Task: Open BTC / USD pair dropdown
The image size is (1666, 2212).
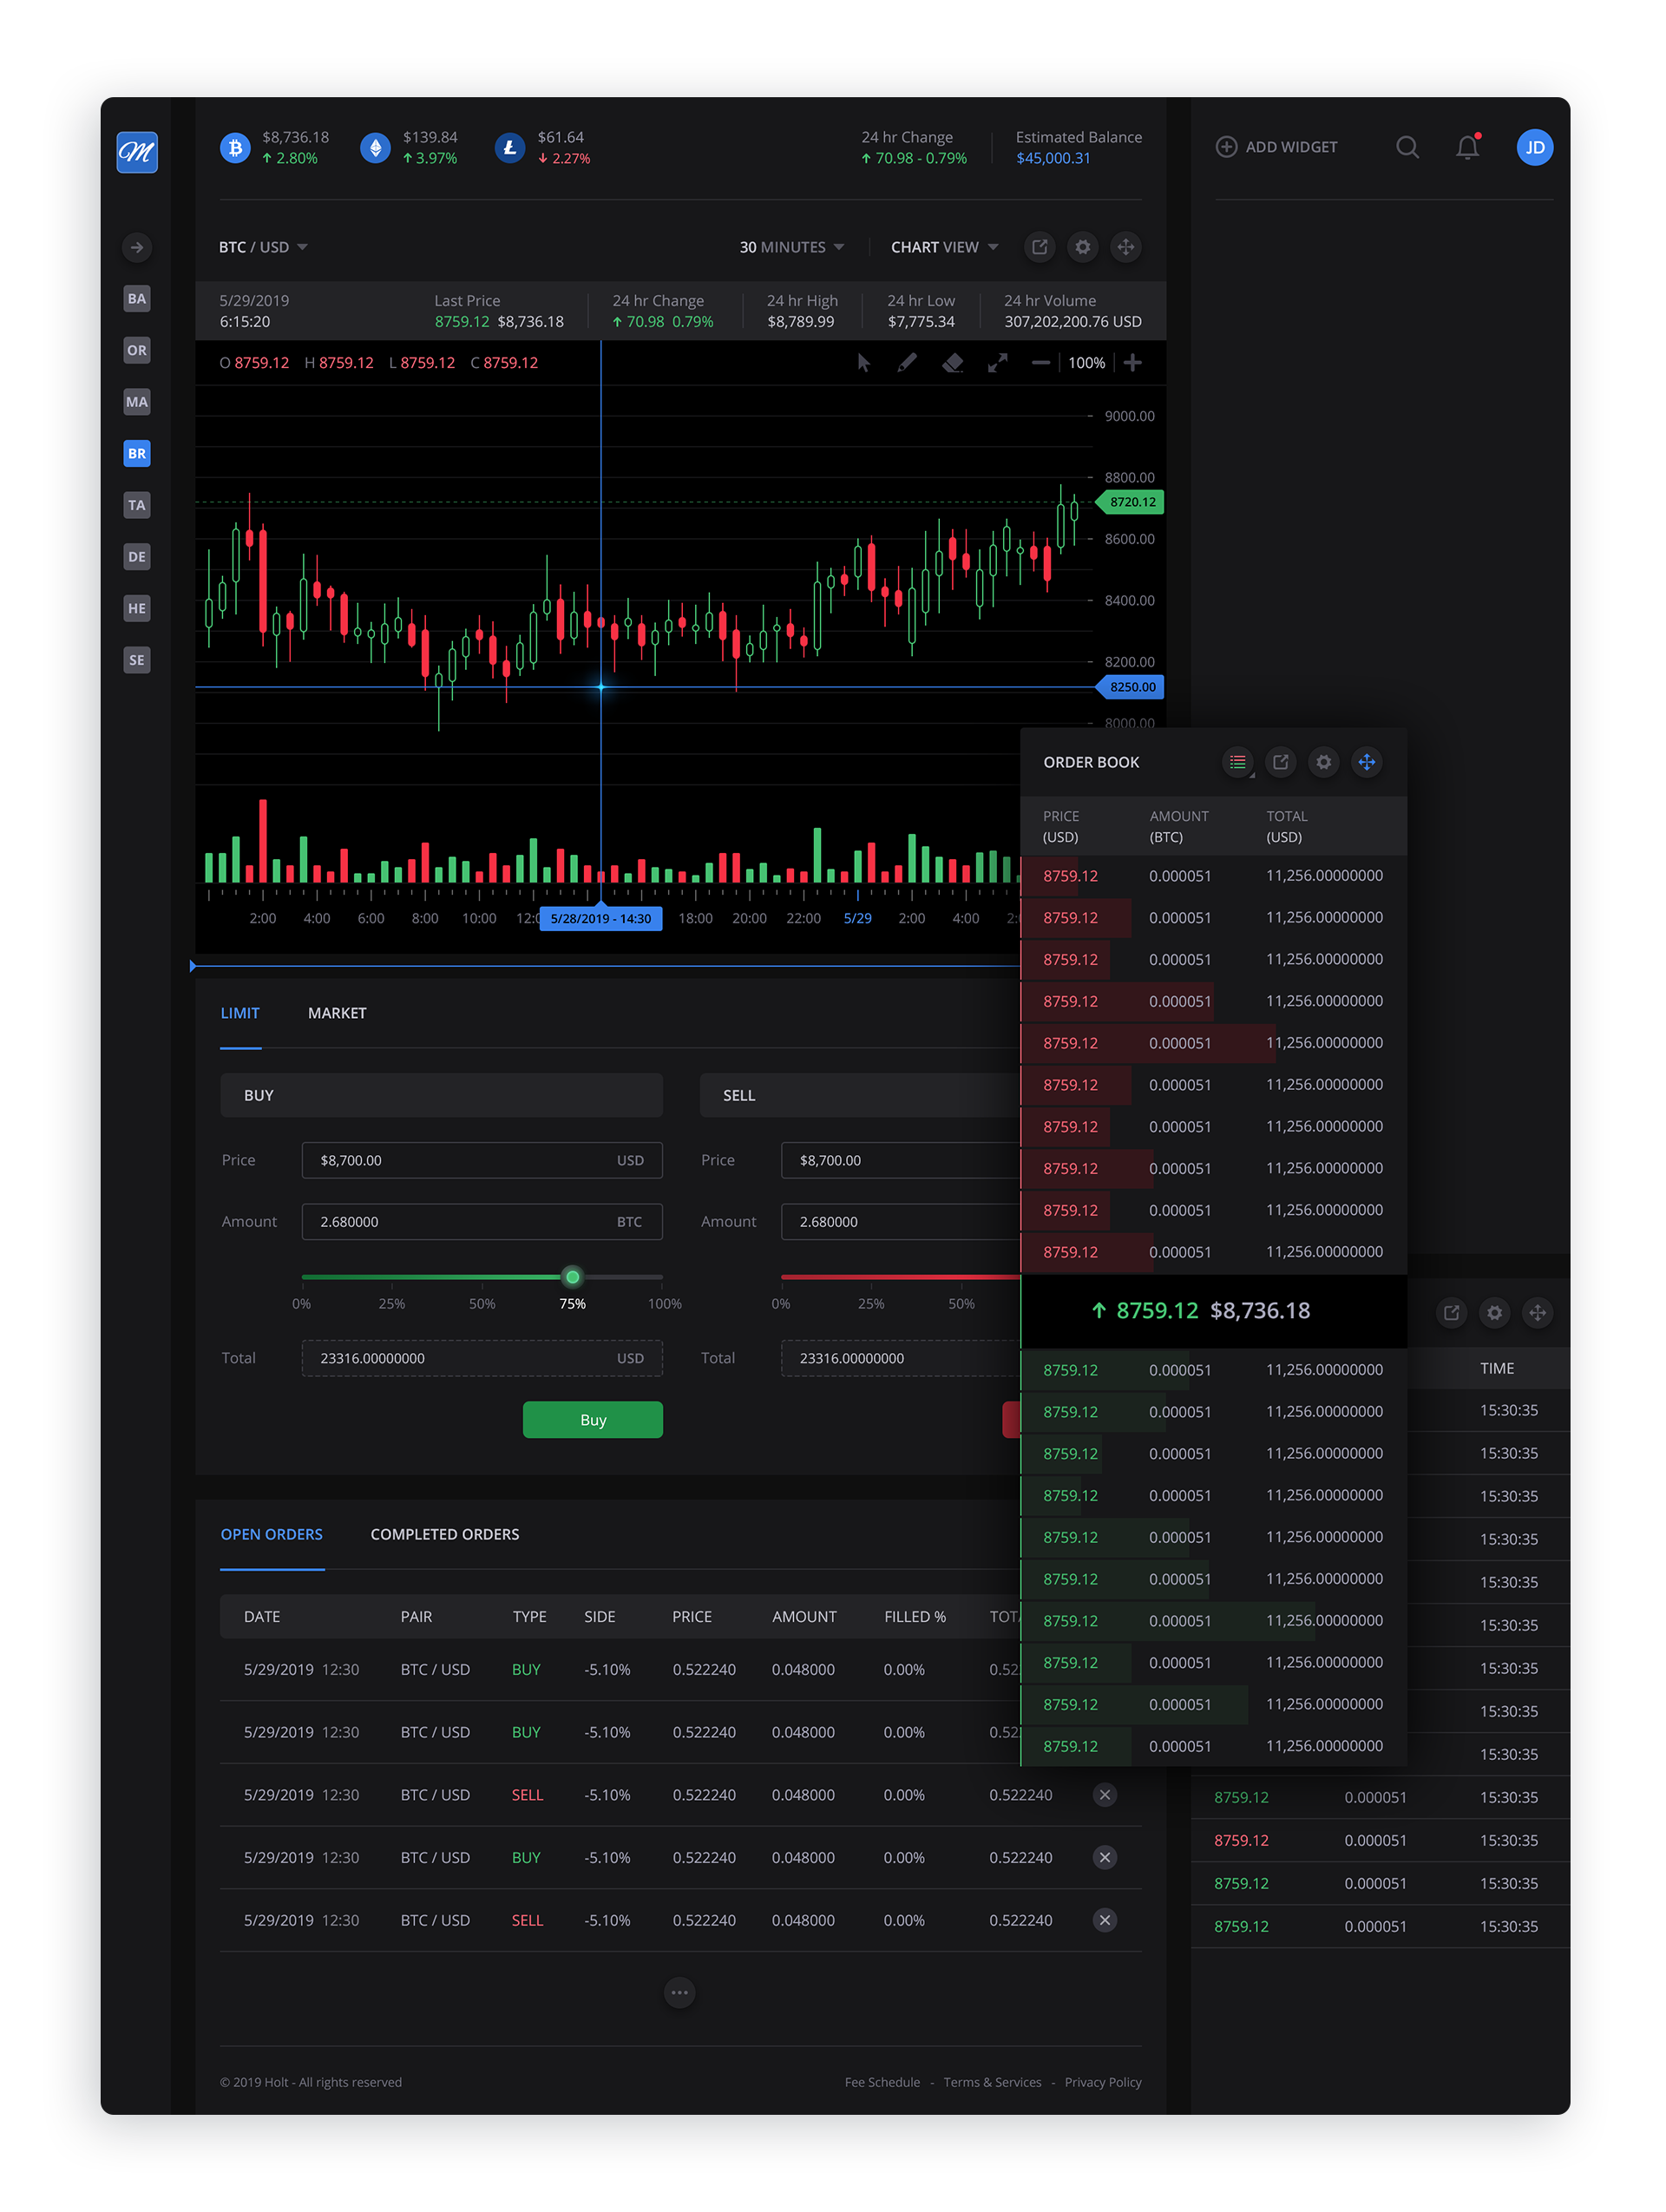Action: 263,247
